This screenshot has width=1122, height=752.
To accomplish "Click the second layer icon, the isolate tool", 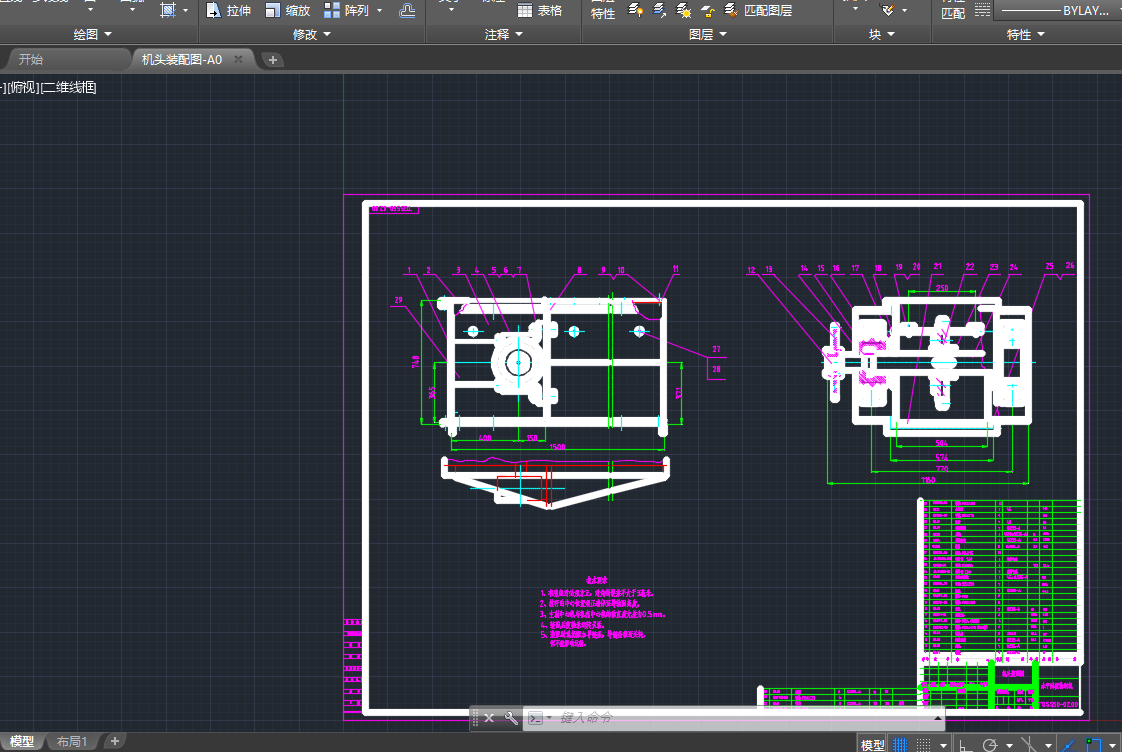I will [x=660, y=10].
